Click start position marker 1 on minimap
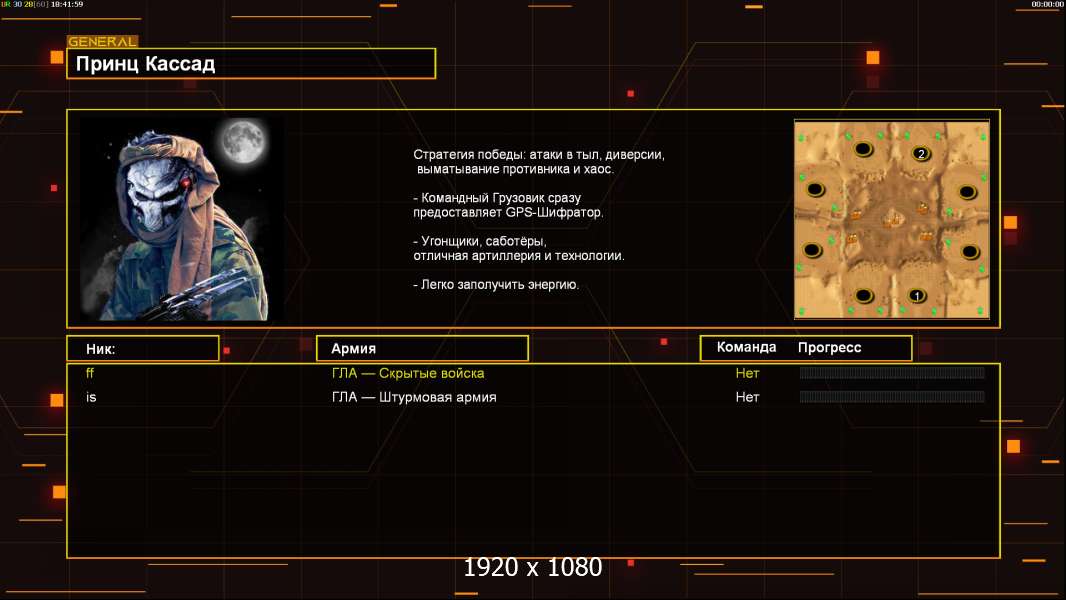The width and height of the screenshot is (1066, 600). click(917, 296)
